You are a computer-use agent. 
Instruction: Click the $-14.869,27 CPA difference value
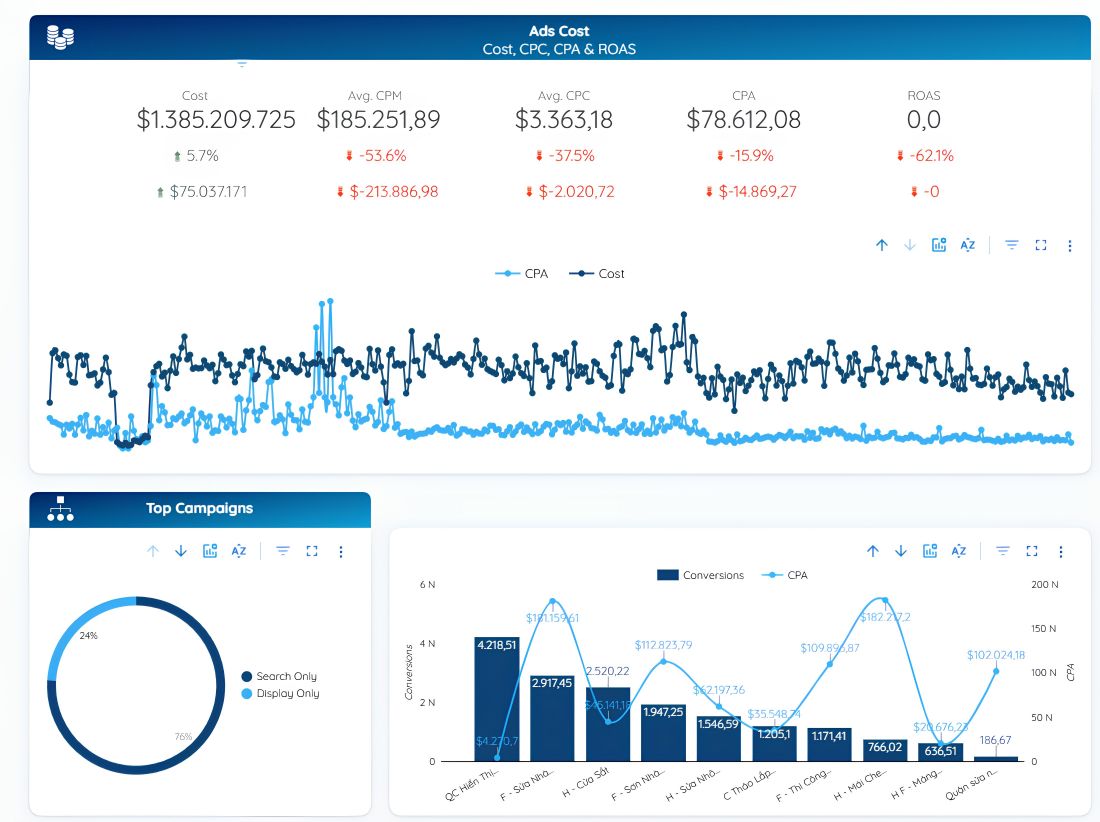(x=751, y=191)
